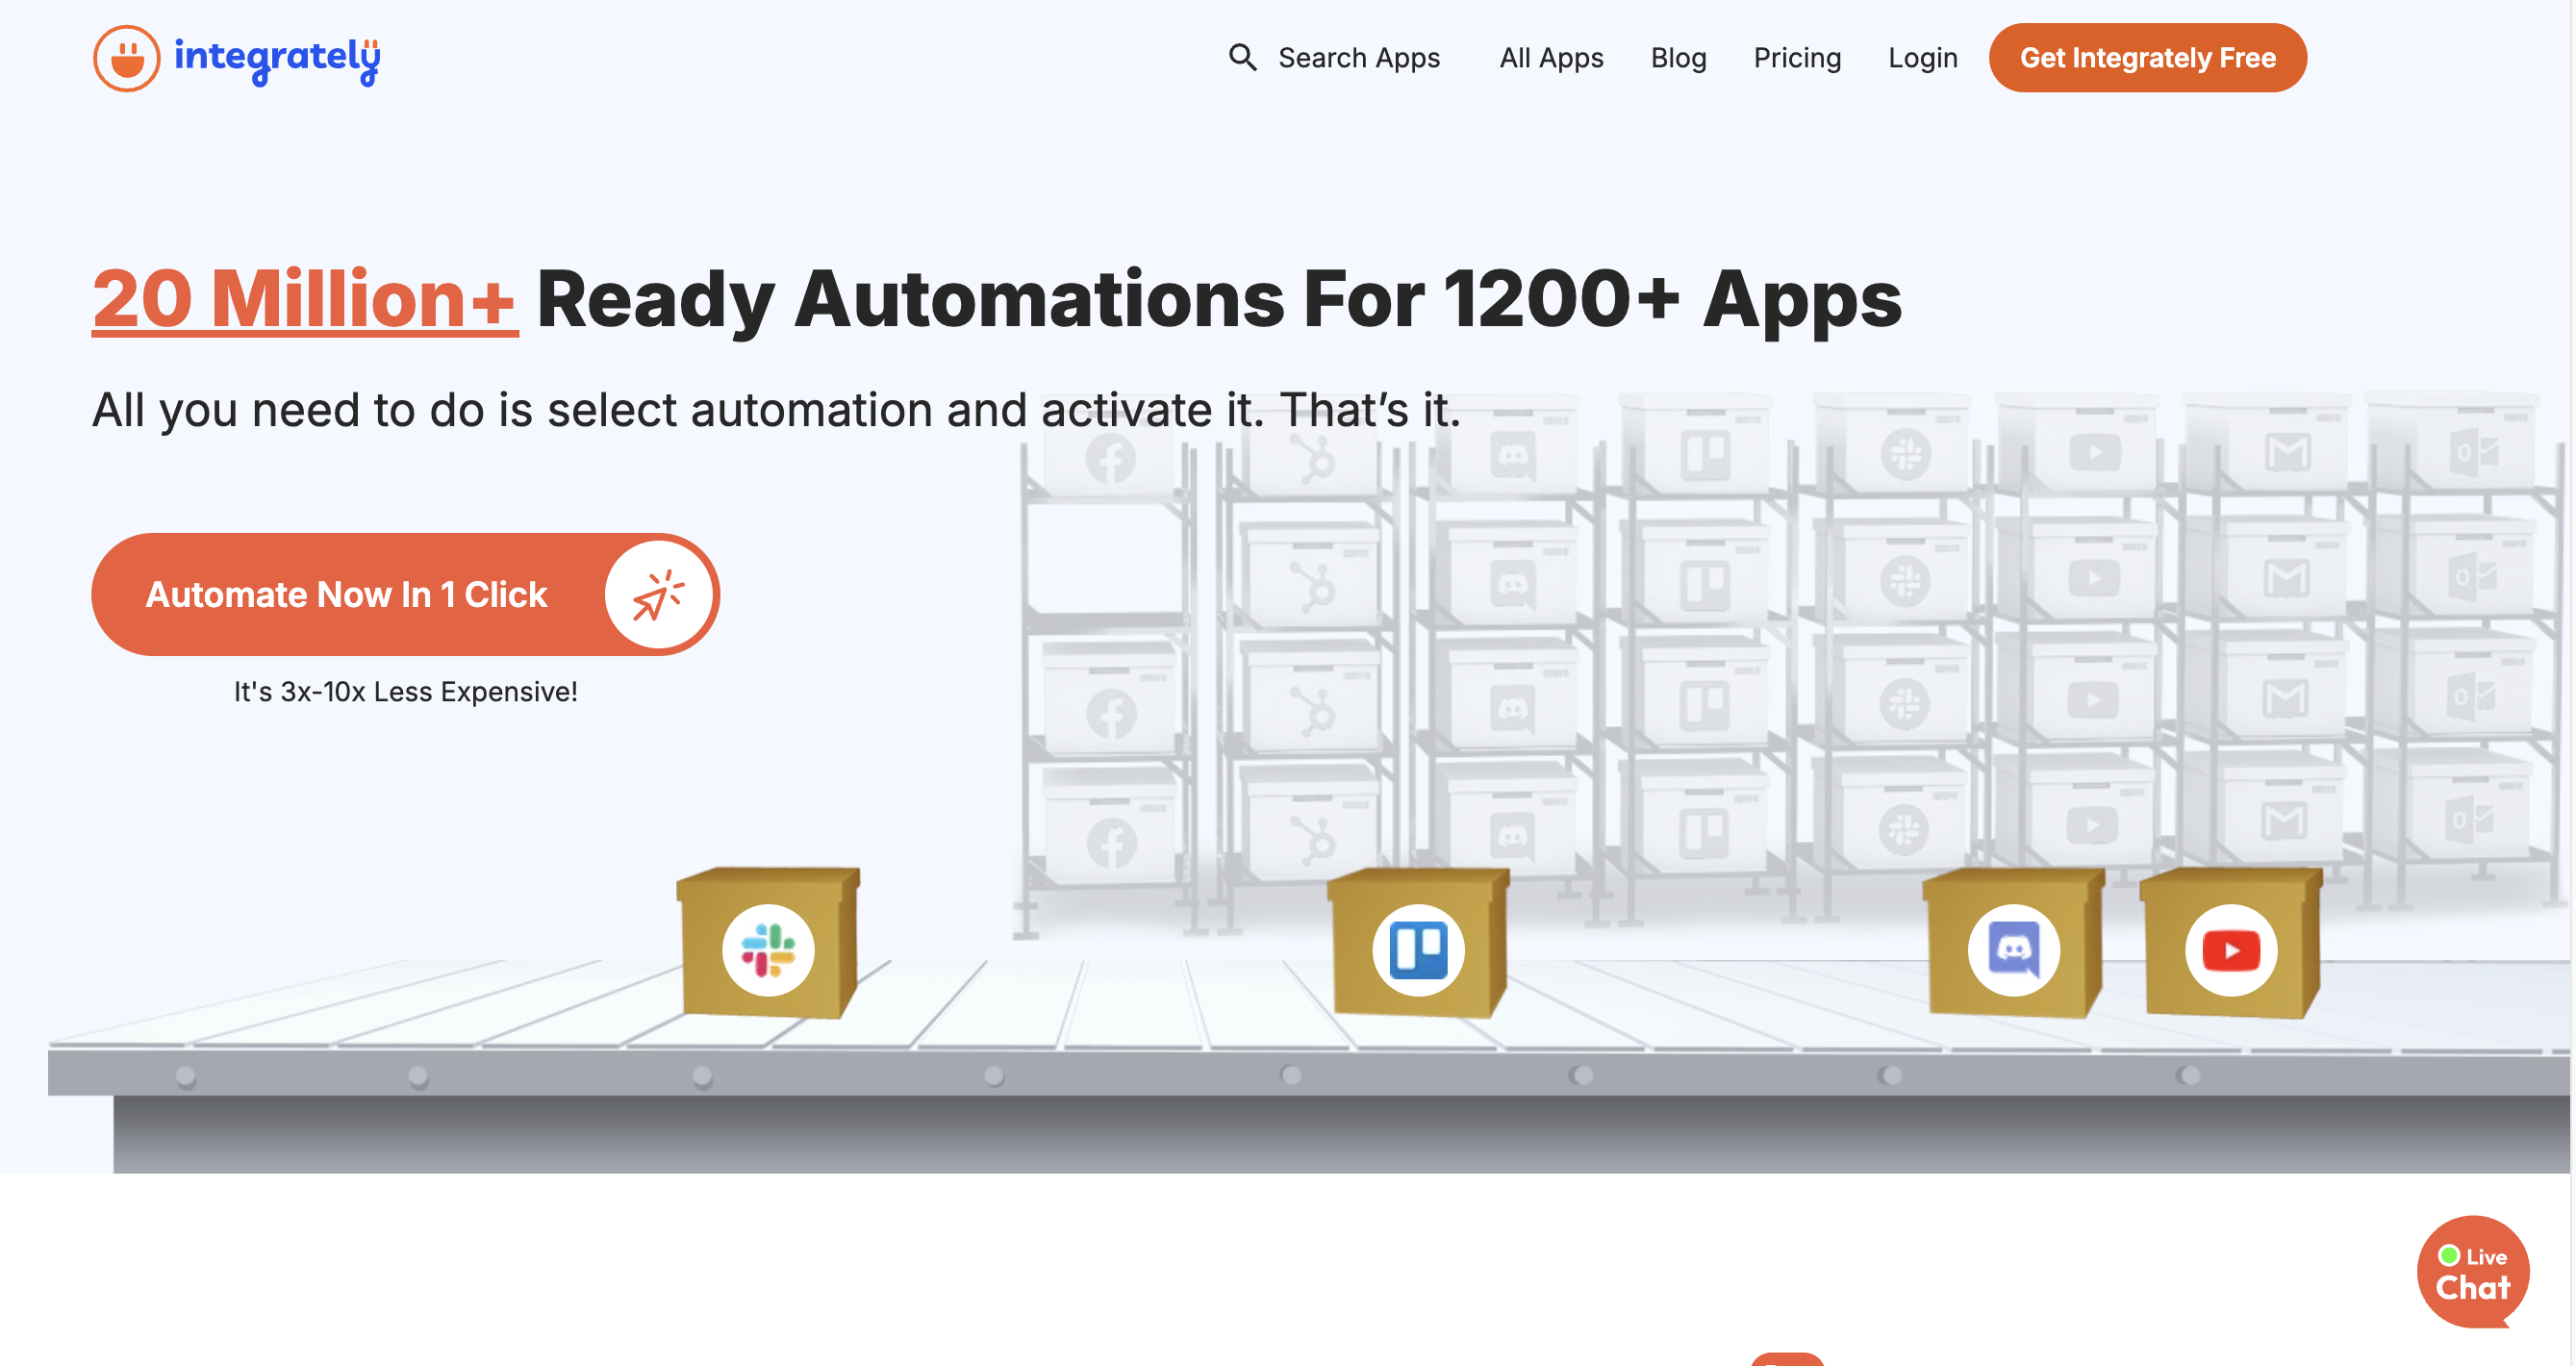
Task: Click the search magnifier icon in navigation
Action: coord(1242,57)
